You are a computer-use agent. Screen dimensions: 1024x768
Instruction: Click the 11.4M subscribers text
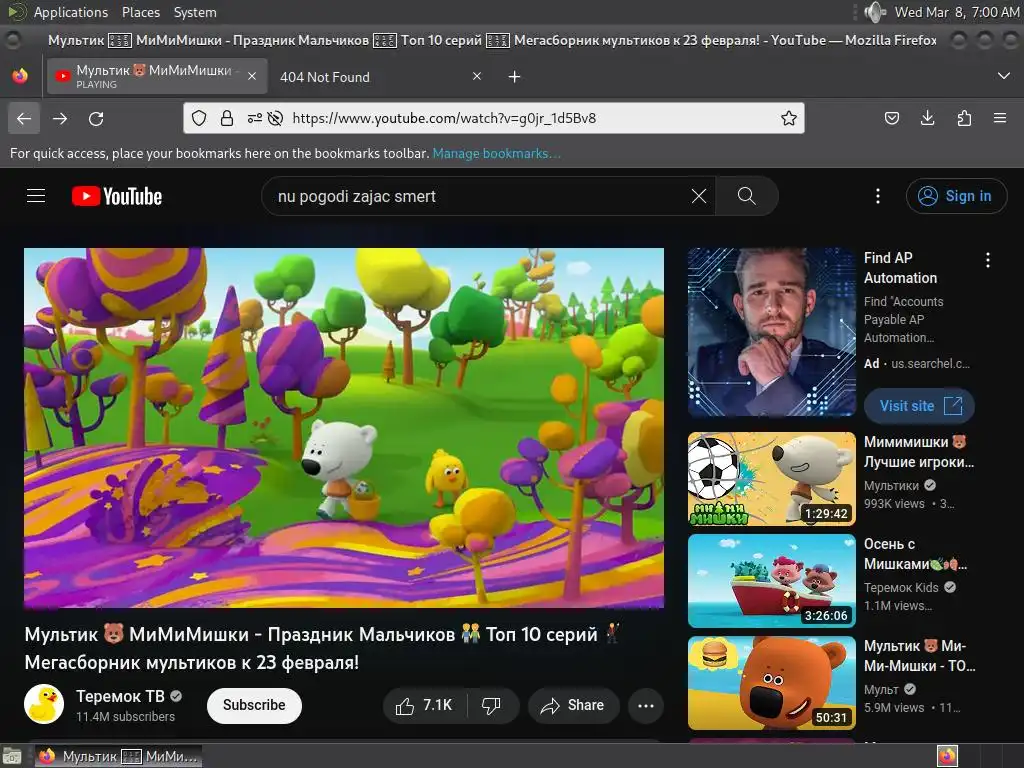coord(125,716)
